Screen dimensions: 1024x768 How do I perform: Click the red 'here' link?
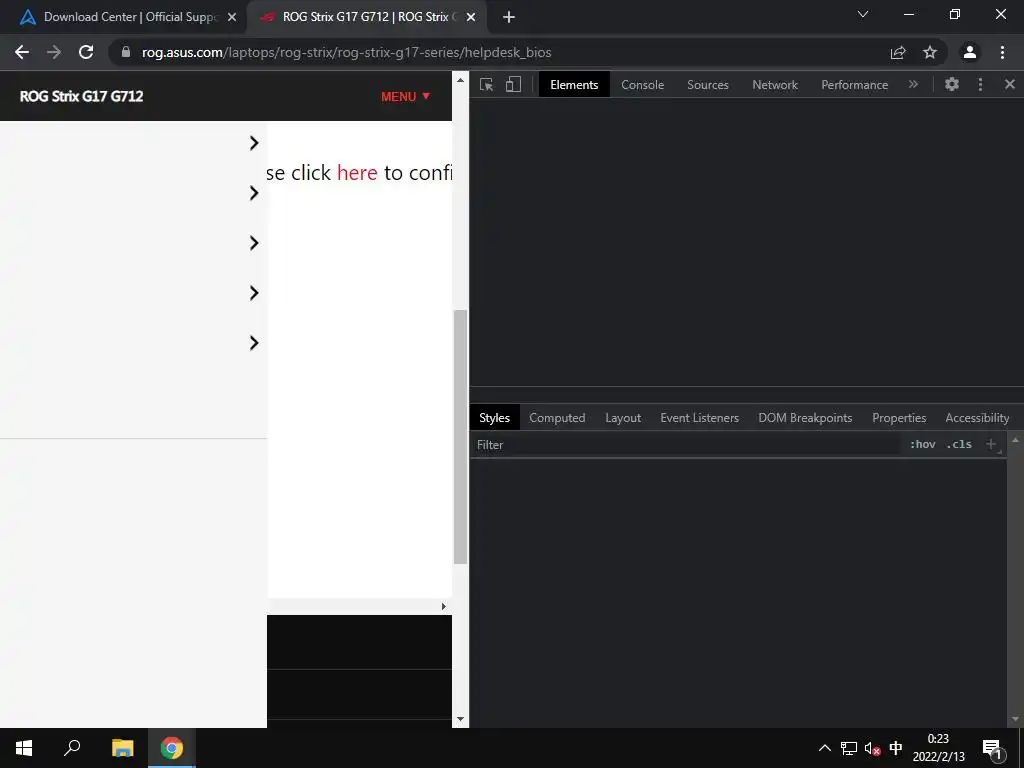[357, 173]
